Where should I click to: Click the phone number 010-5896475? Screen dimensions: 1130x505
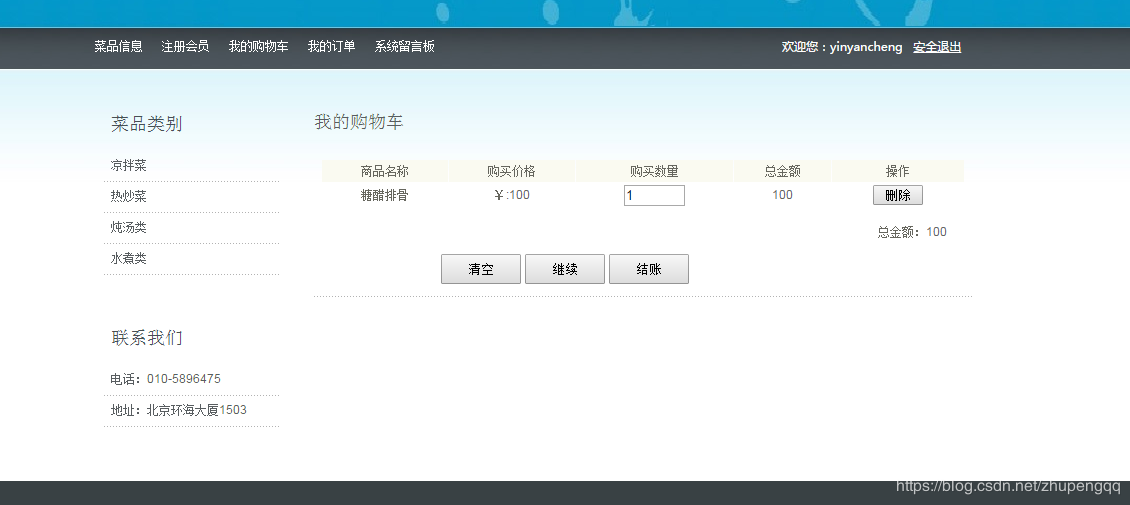coord(184,379)
